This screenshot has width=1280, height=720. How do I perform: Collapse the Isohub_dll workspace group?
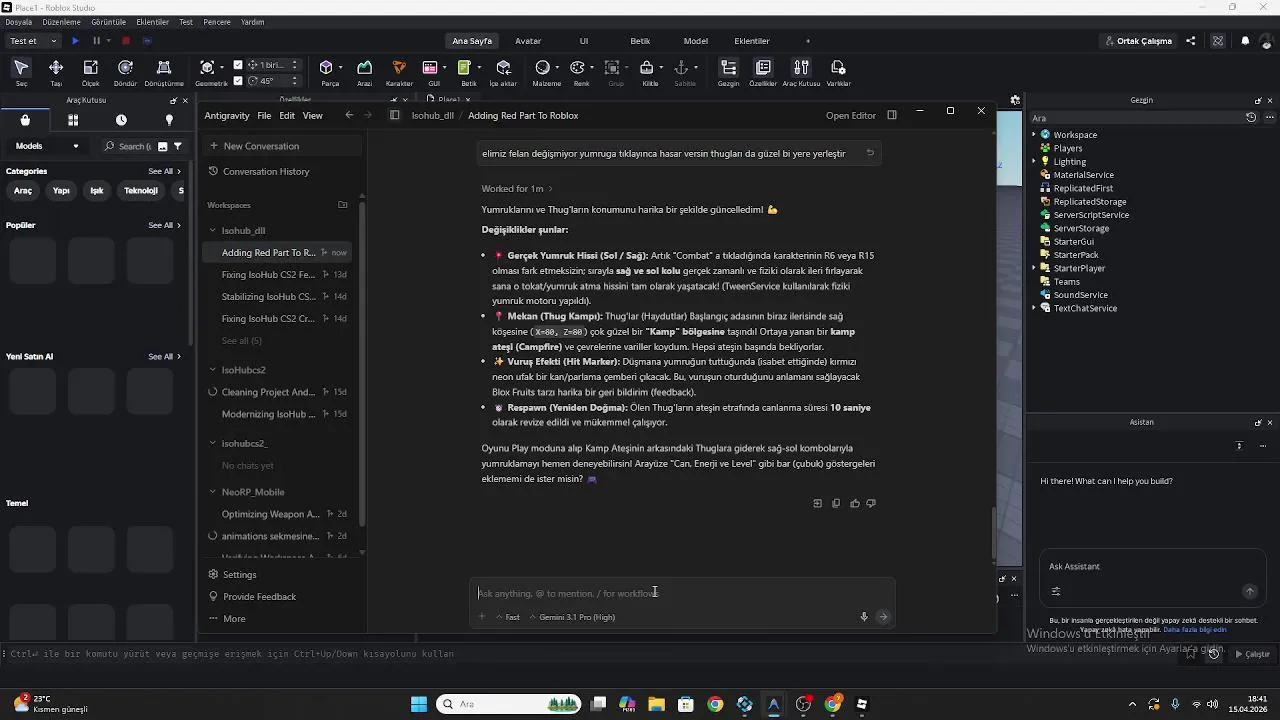point(212,231)
